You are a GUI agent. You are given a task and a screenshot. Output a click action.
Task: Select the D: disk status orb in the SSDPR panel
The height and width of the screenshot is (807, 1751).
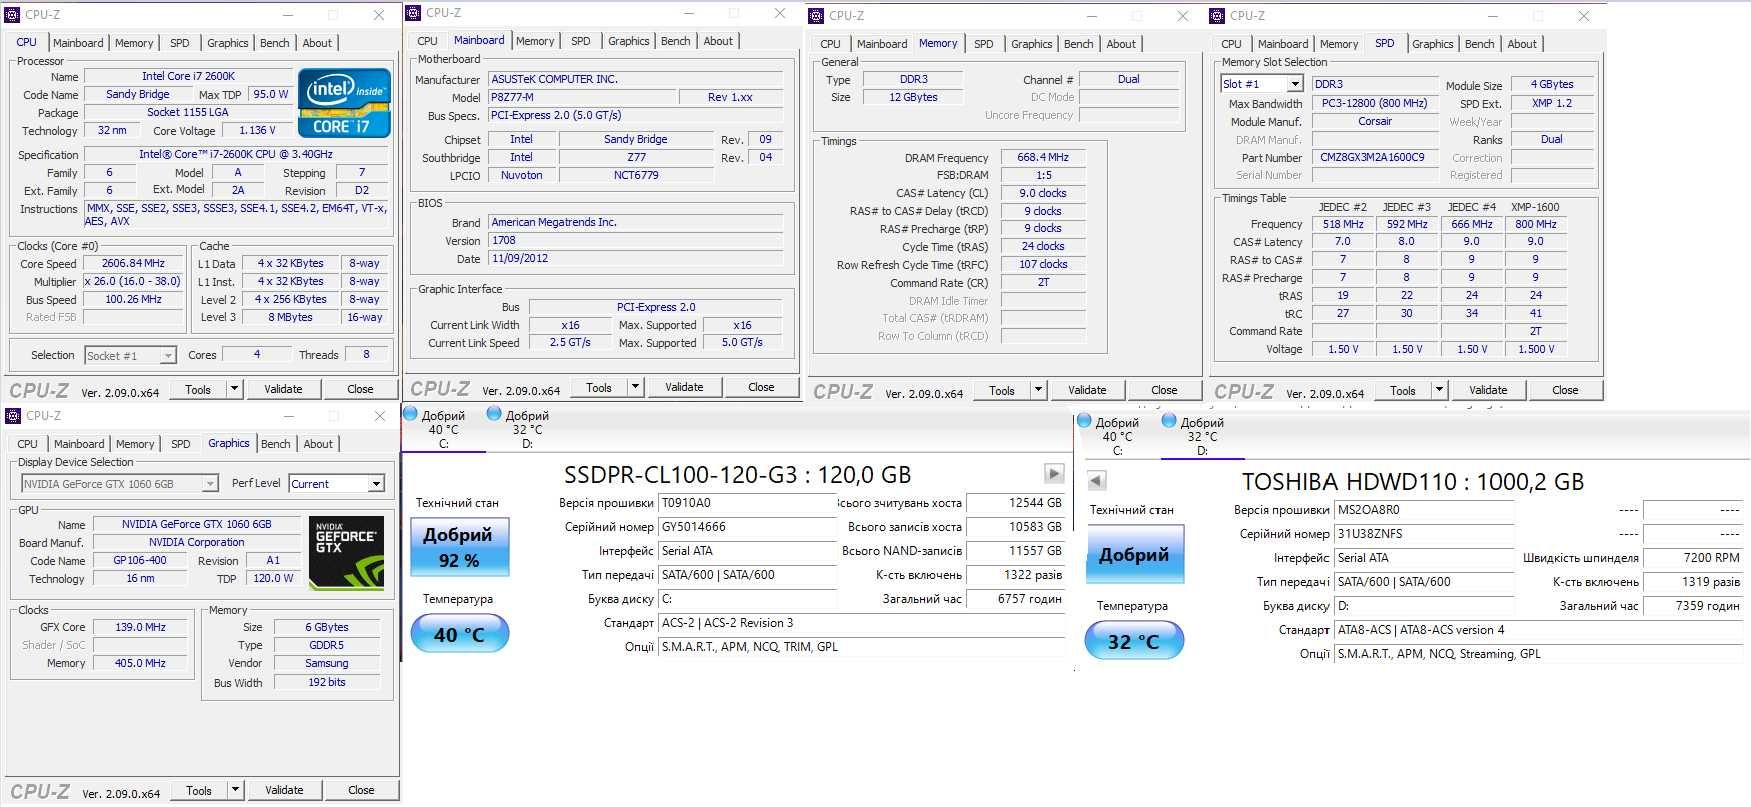point(494,413)
